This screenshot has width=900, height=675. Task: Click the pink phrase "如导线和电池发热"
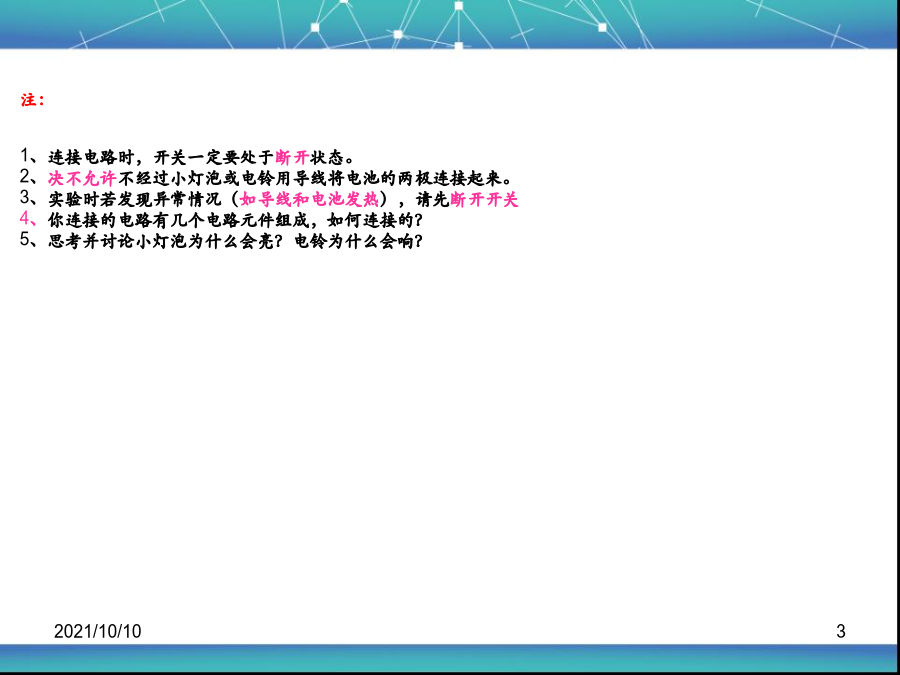coord(309,199)
